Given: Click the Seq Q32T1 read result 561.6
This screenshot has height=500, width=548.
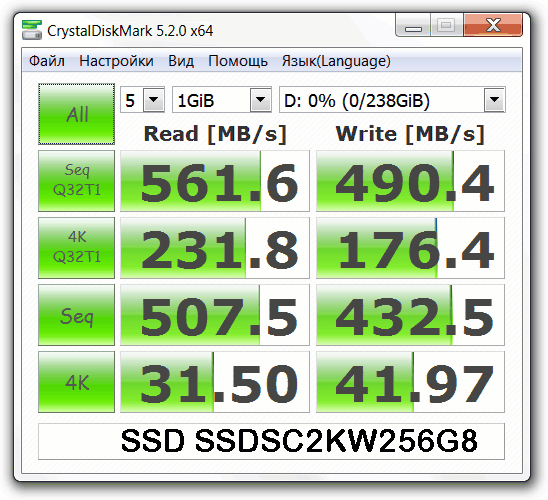Looking at the screenshot, I should [x=215, y=181].
